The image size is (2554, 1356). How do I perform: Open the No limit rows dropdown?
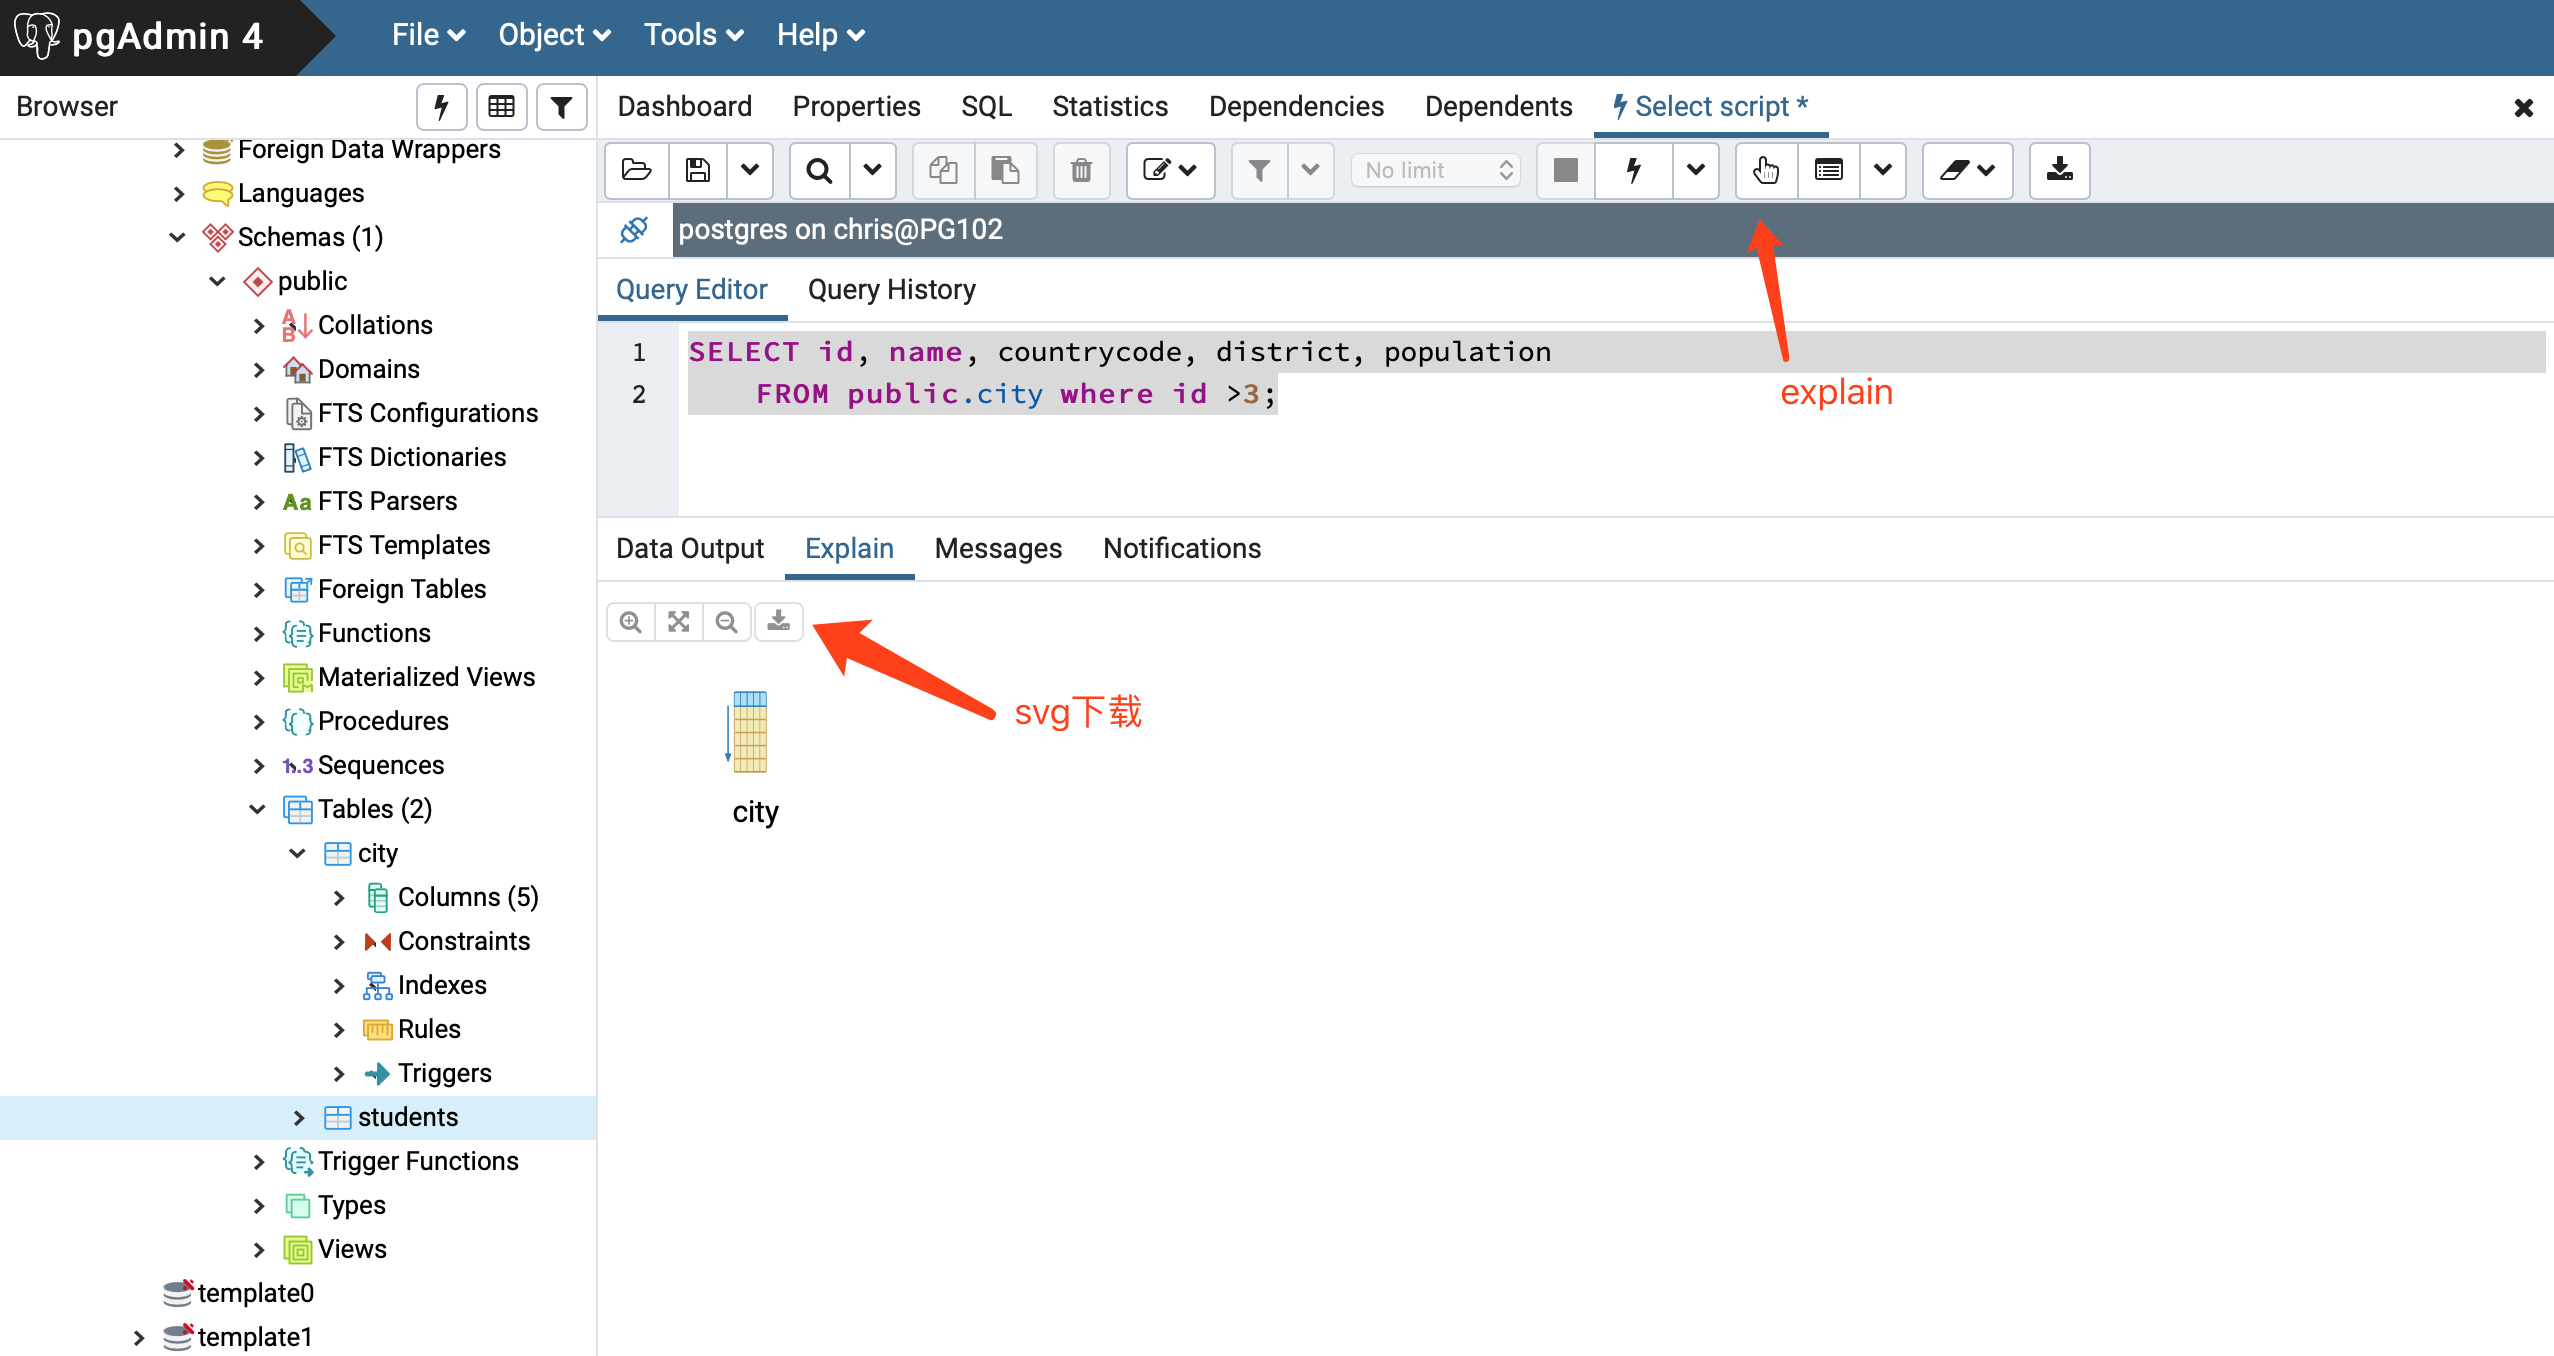tap(1435, 170)
